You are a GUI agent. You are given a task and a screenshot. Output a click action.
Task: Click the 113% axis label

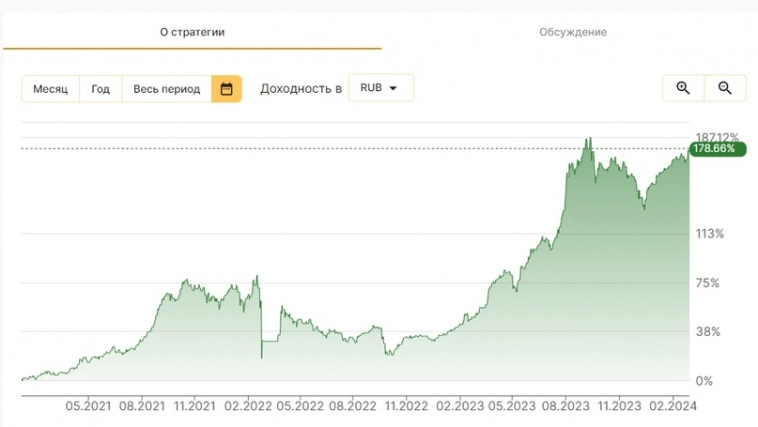click(710, 234)
